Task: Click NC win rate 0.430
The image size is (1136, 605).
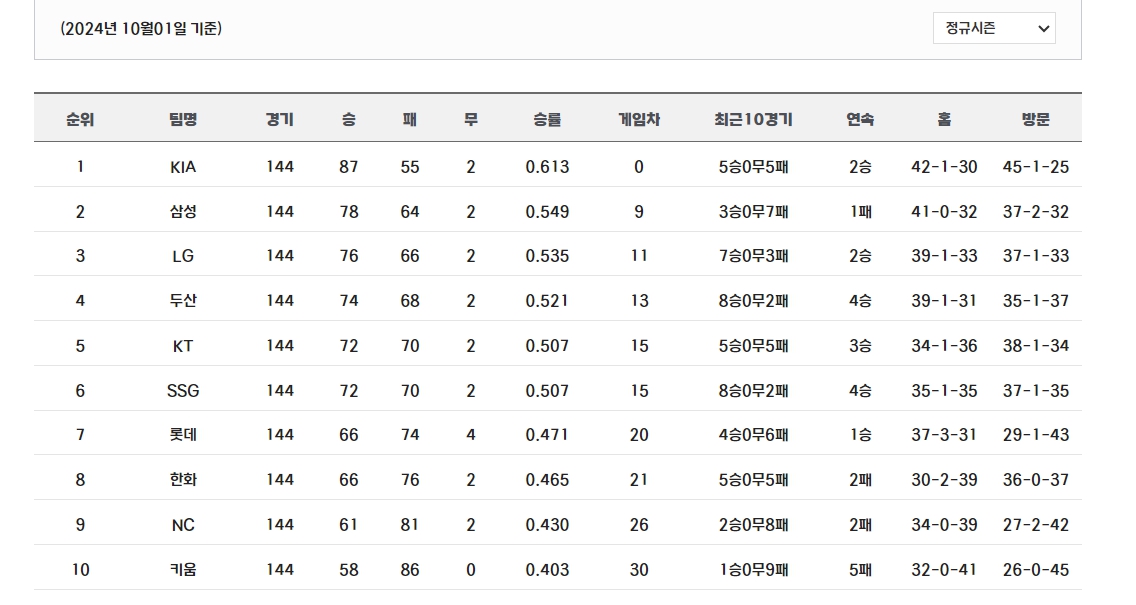Action: [548, 525]
